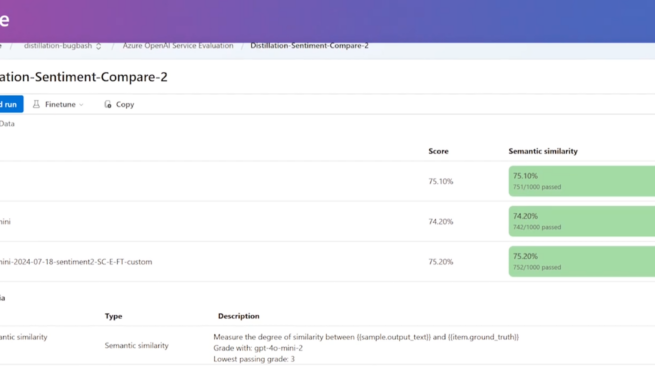The height and width of the screenshot is (368, 655).
Task: Click the Semantic similarity column header
Action: pos(543,151)
